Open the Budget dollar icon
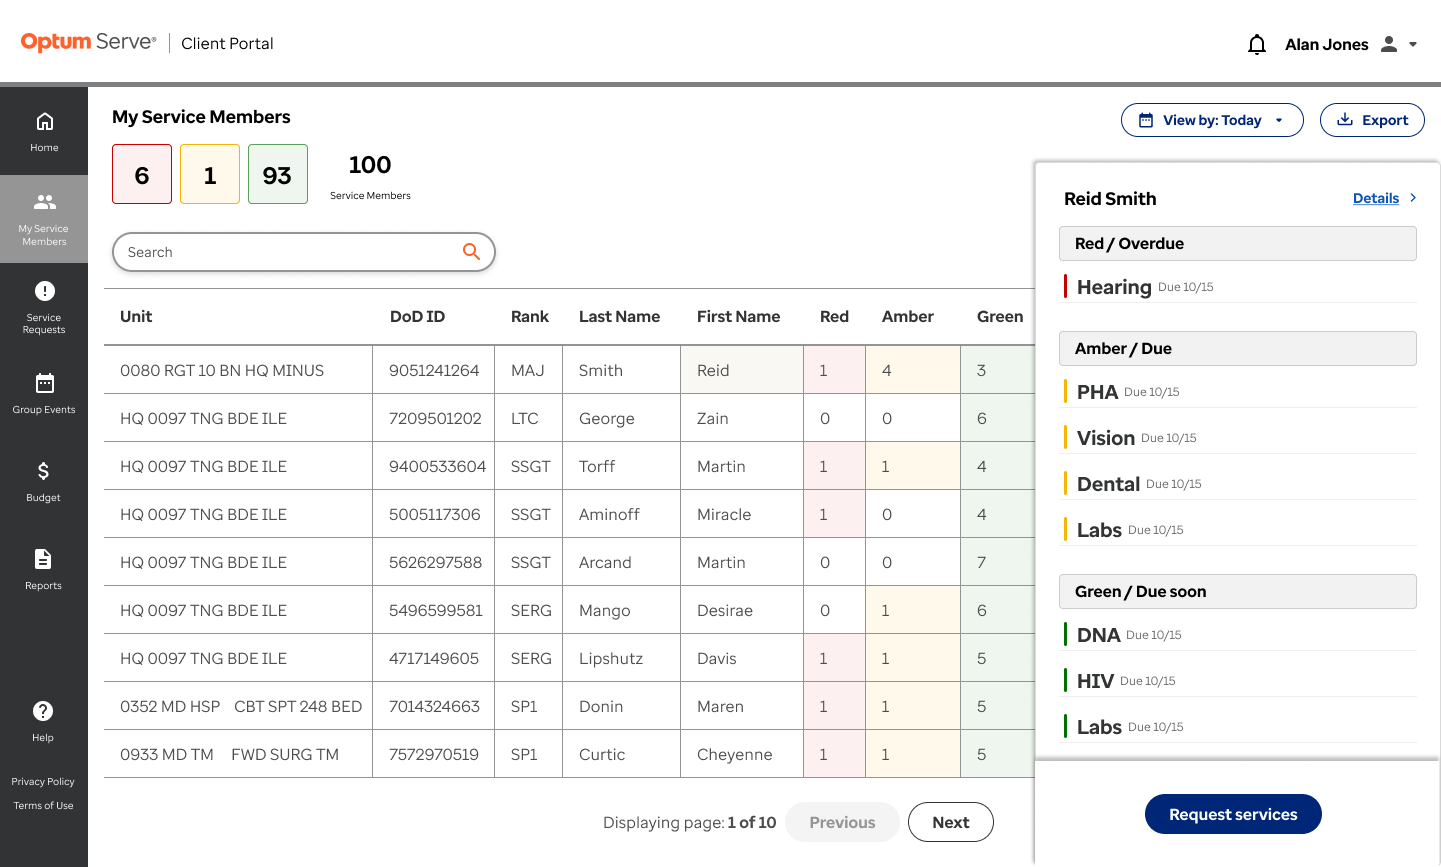 pyautogui.click(x=44, y=471)
